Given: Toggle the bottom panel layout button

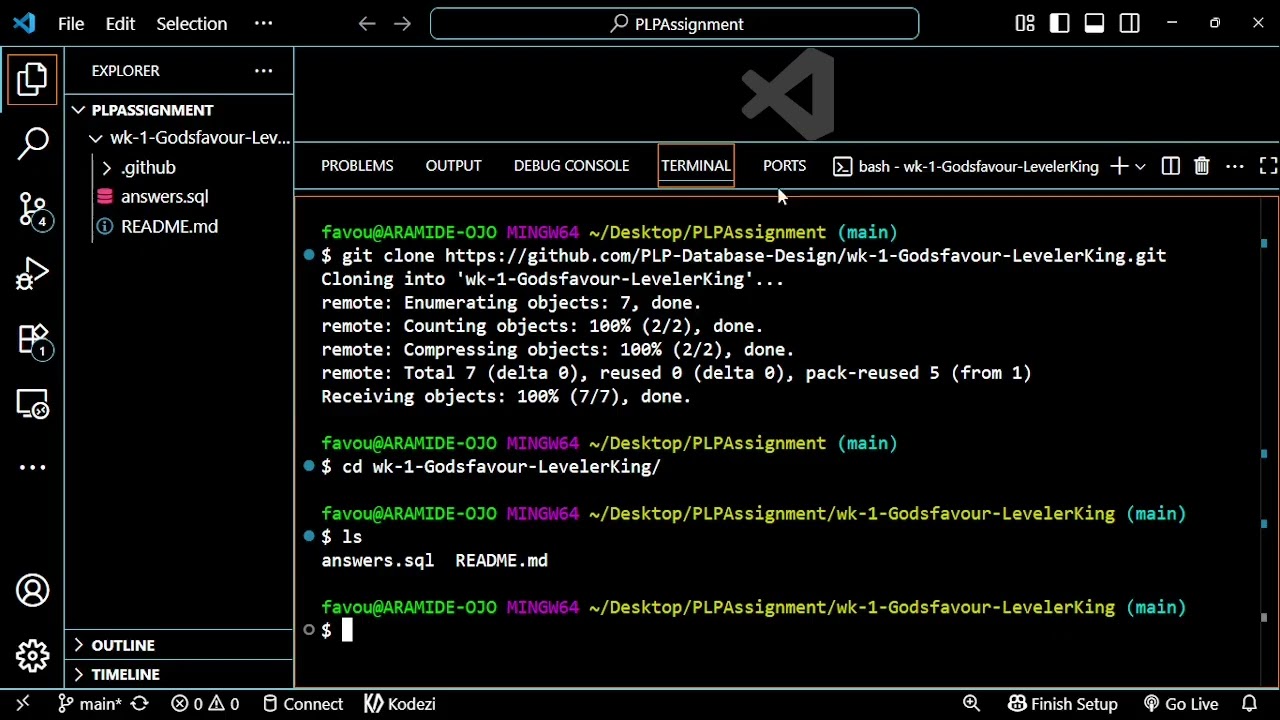Looking at the screenshot, I should (x=1094, y=23).
